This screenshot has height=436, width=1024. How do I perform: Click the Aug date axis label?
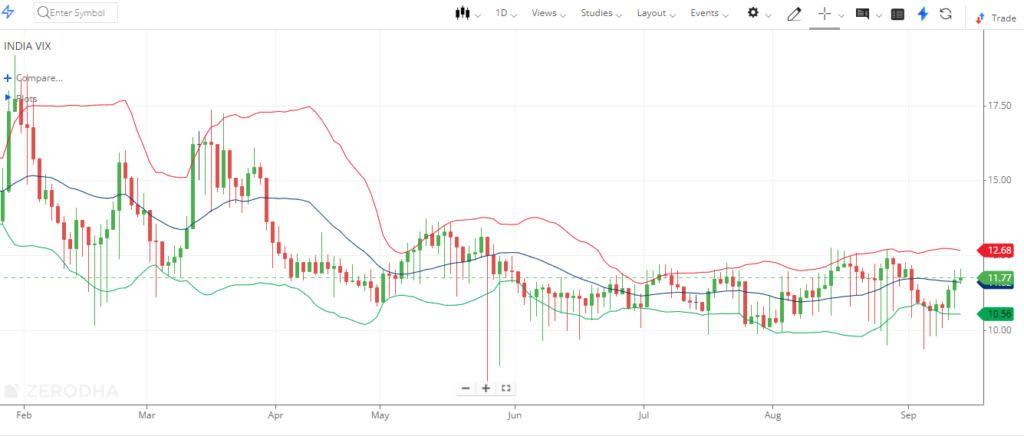pos(773,414)
